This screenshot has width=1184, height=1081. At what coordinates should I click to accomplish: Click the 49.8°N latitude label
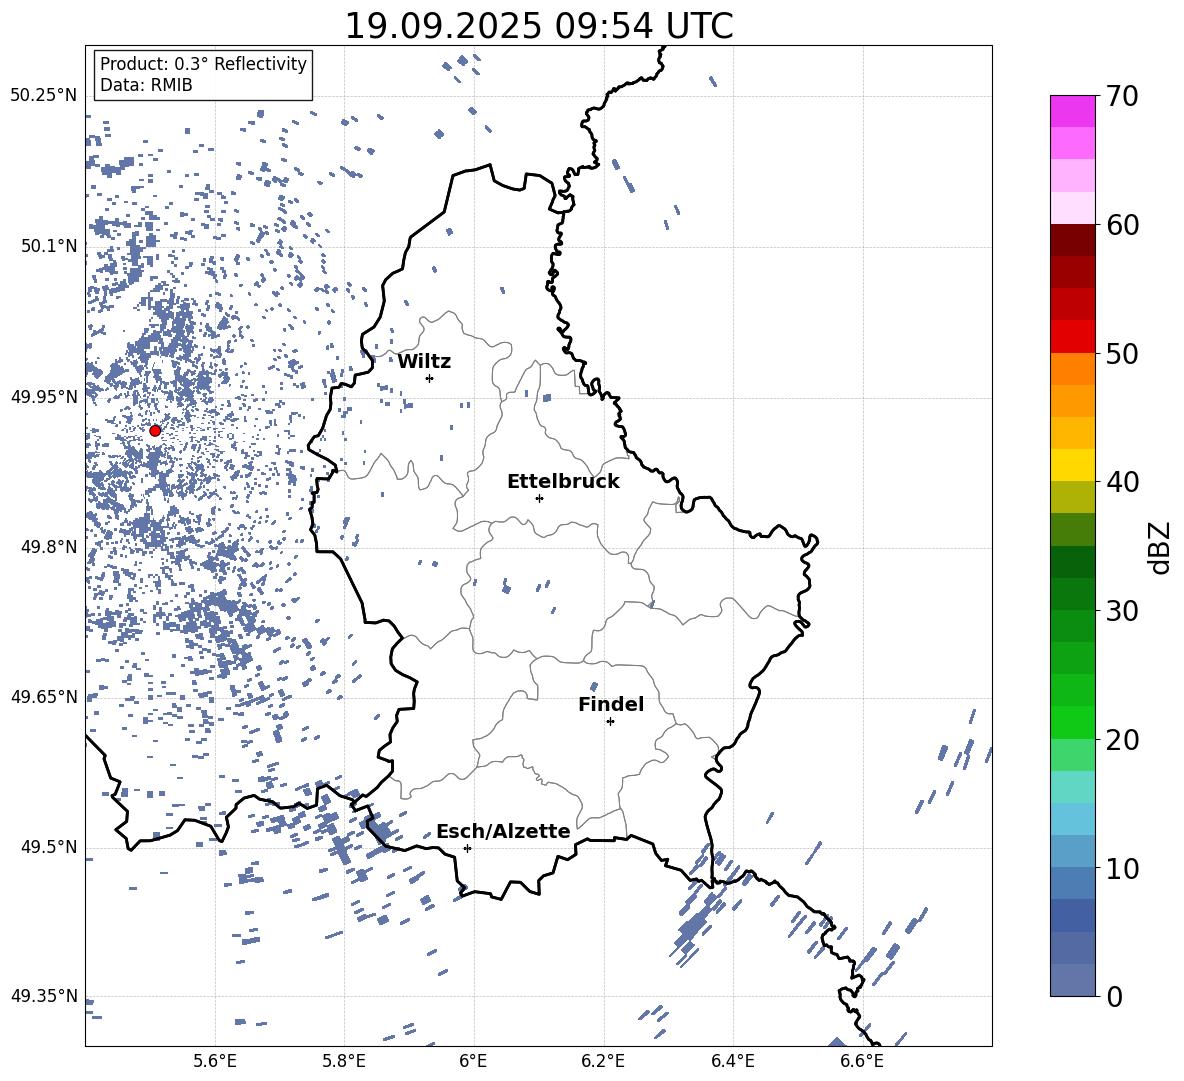click(49, 547)
